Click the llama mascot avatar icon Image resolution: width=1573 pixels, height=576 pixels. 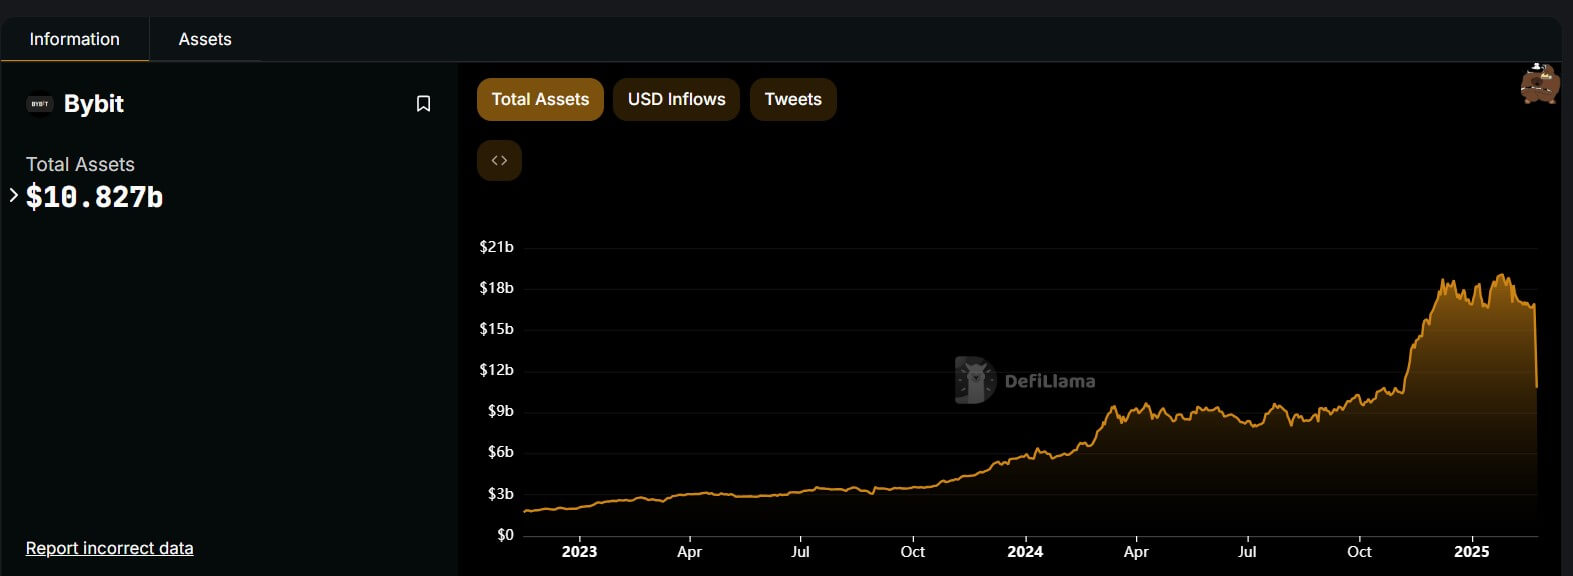click(x=1540, y=84)
